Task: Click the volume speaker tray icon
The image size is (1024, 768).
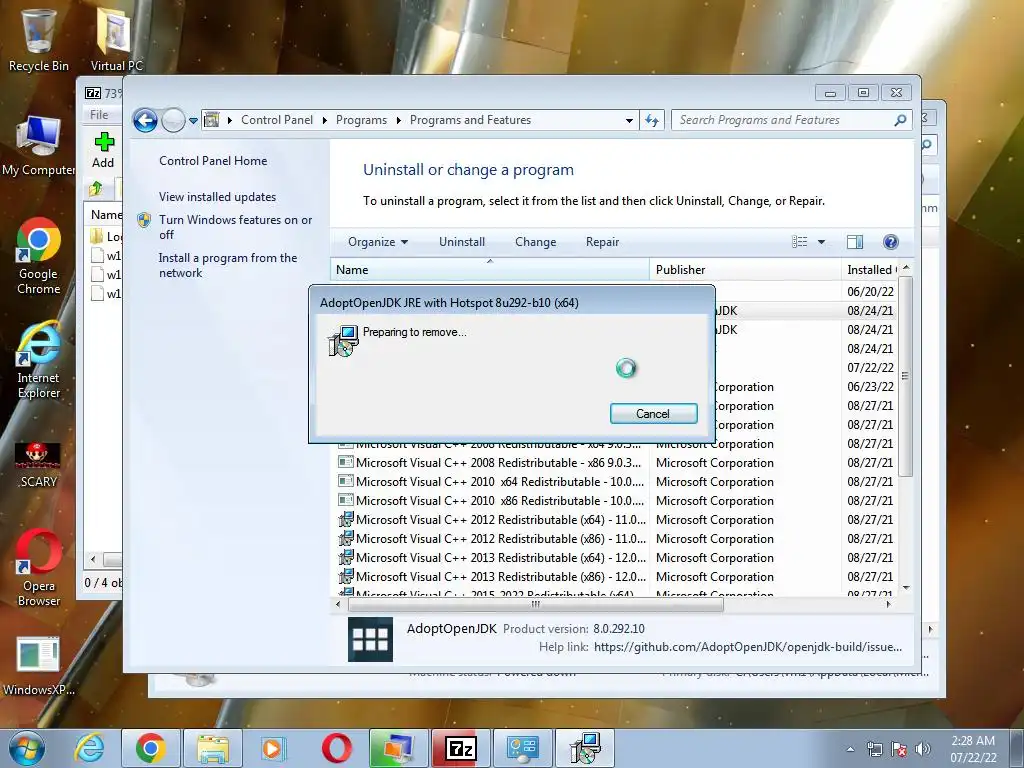Action: (x=923, y=749)
